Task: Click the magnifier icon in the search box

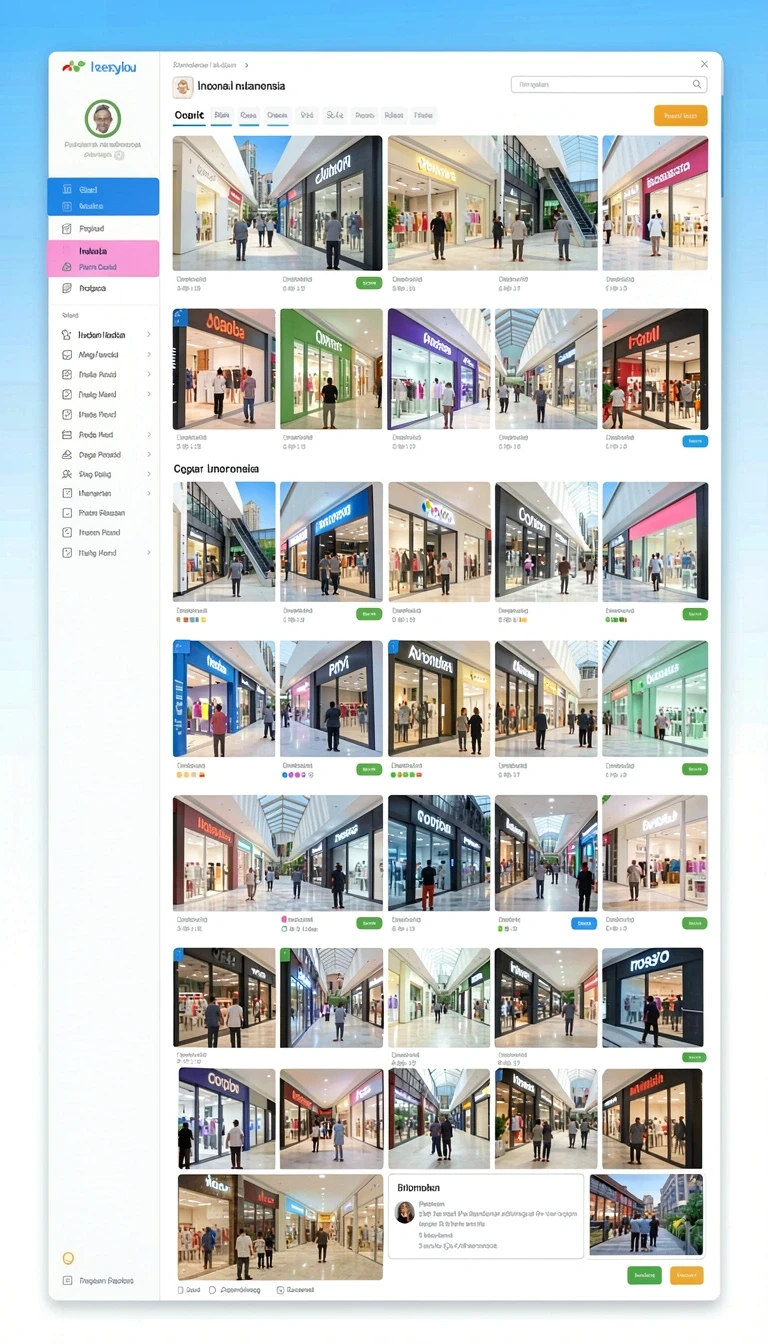Action: (698, 85)
